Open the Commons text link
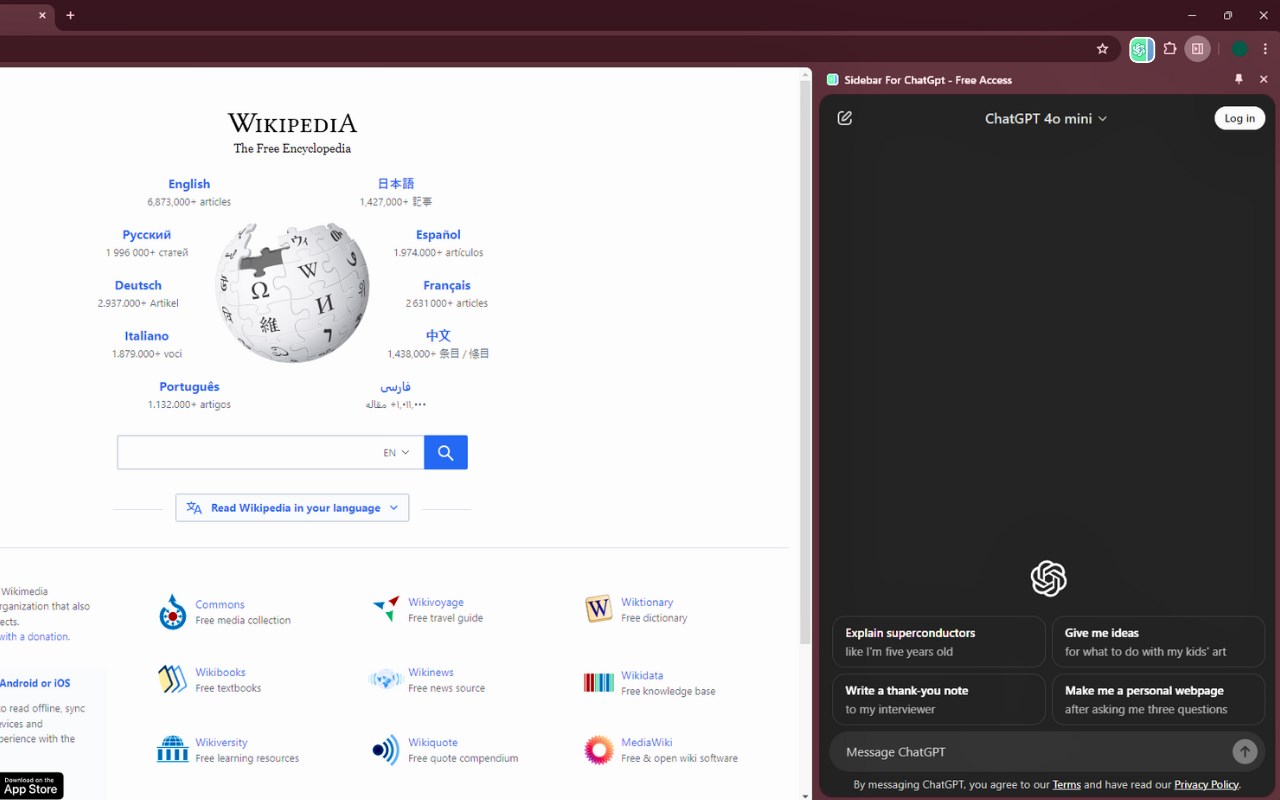The height and width of the screenshot is (800, 1280). pyautogui.click(x=220, y=605)
